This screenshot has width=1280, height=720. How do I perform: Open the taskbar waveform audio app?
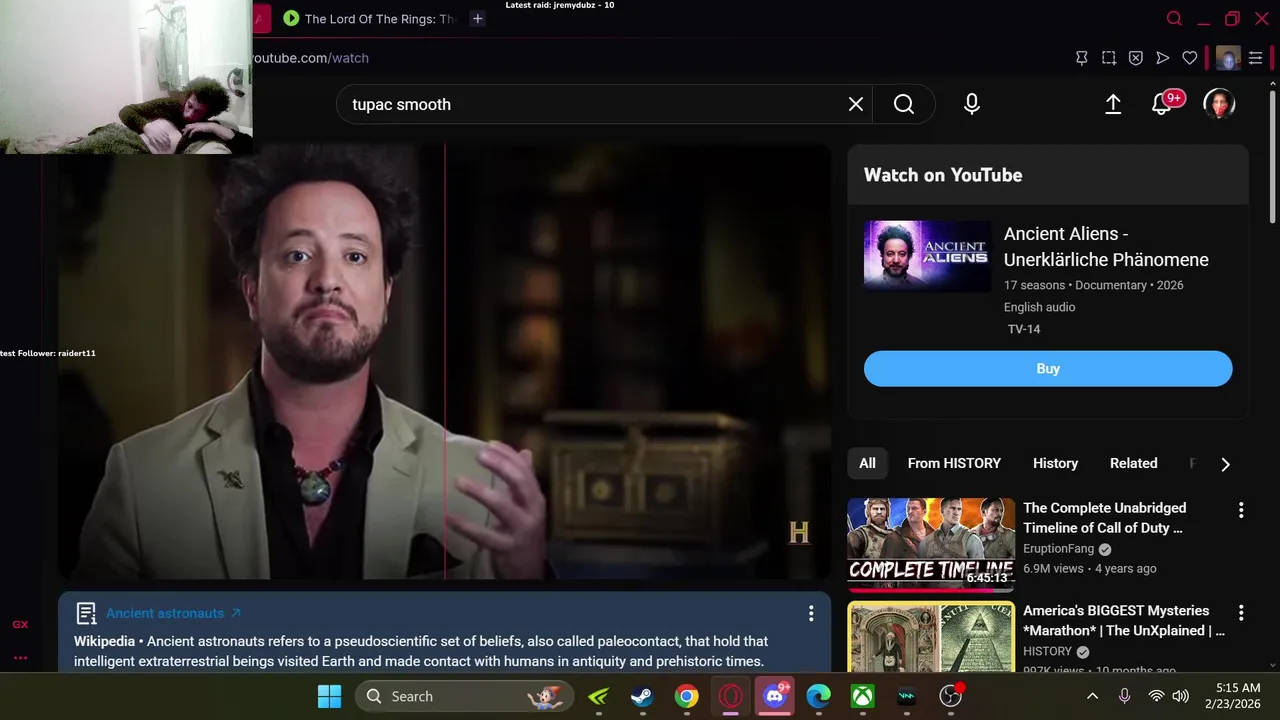coord(907,696)
